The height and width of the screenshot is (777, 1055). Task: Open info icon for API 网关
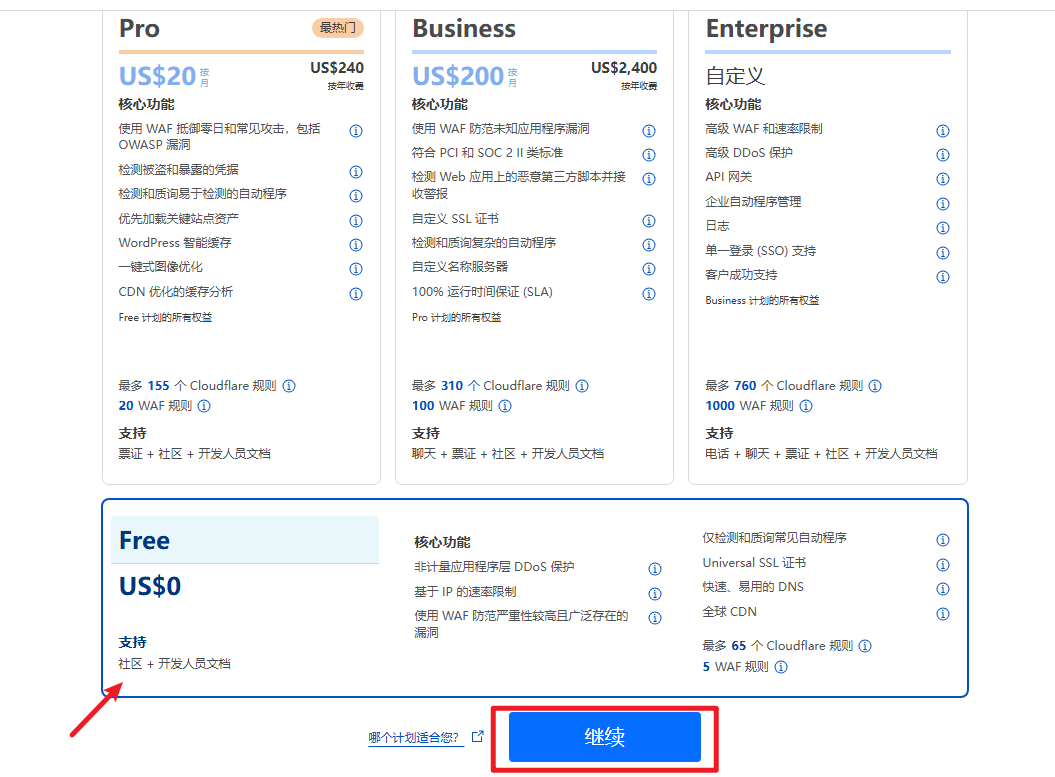point(942,179)
